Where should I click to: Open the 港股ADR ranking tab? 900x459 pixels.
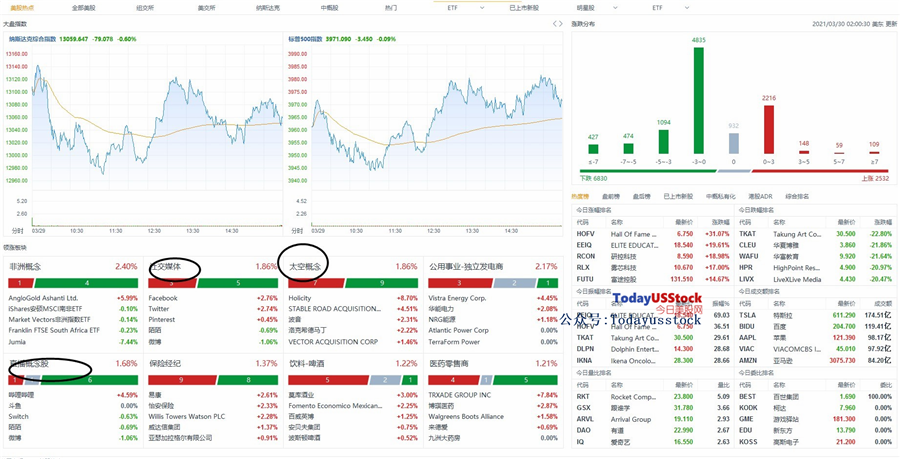(761, 196)
